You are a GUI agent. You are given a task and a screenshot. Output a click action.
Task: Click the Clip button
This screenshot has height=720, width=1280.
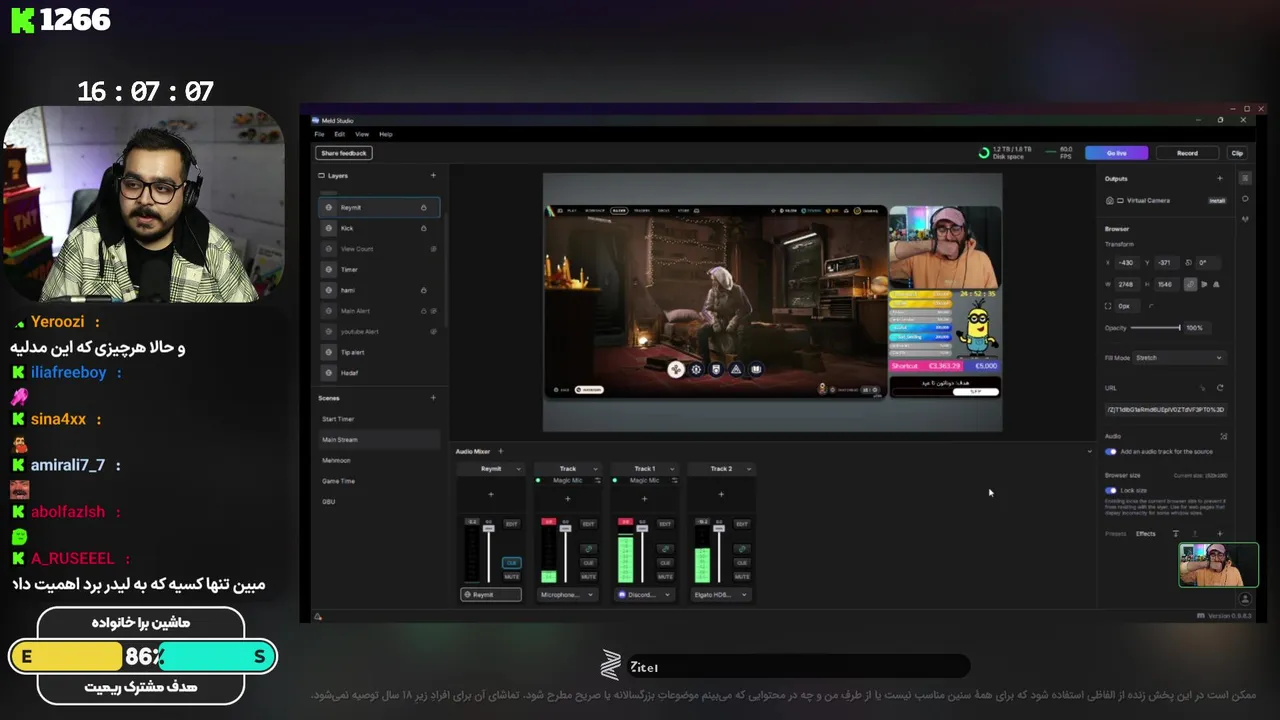(x=1237, y=153)
